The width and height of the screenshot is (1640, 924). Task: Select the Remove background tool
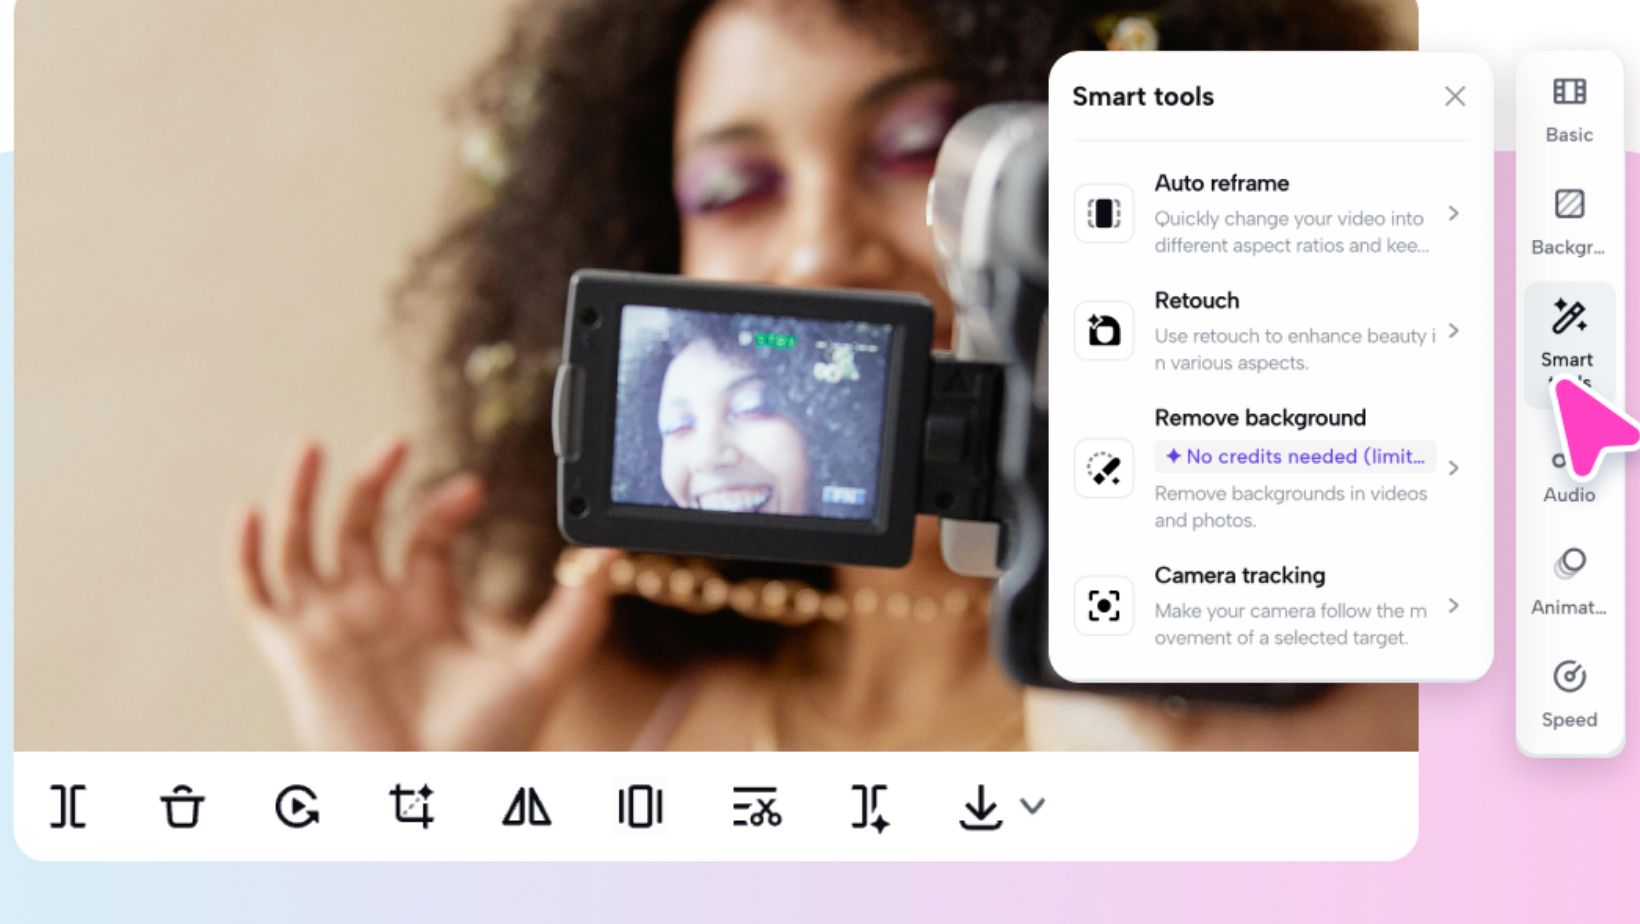coord(1259,418)
